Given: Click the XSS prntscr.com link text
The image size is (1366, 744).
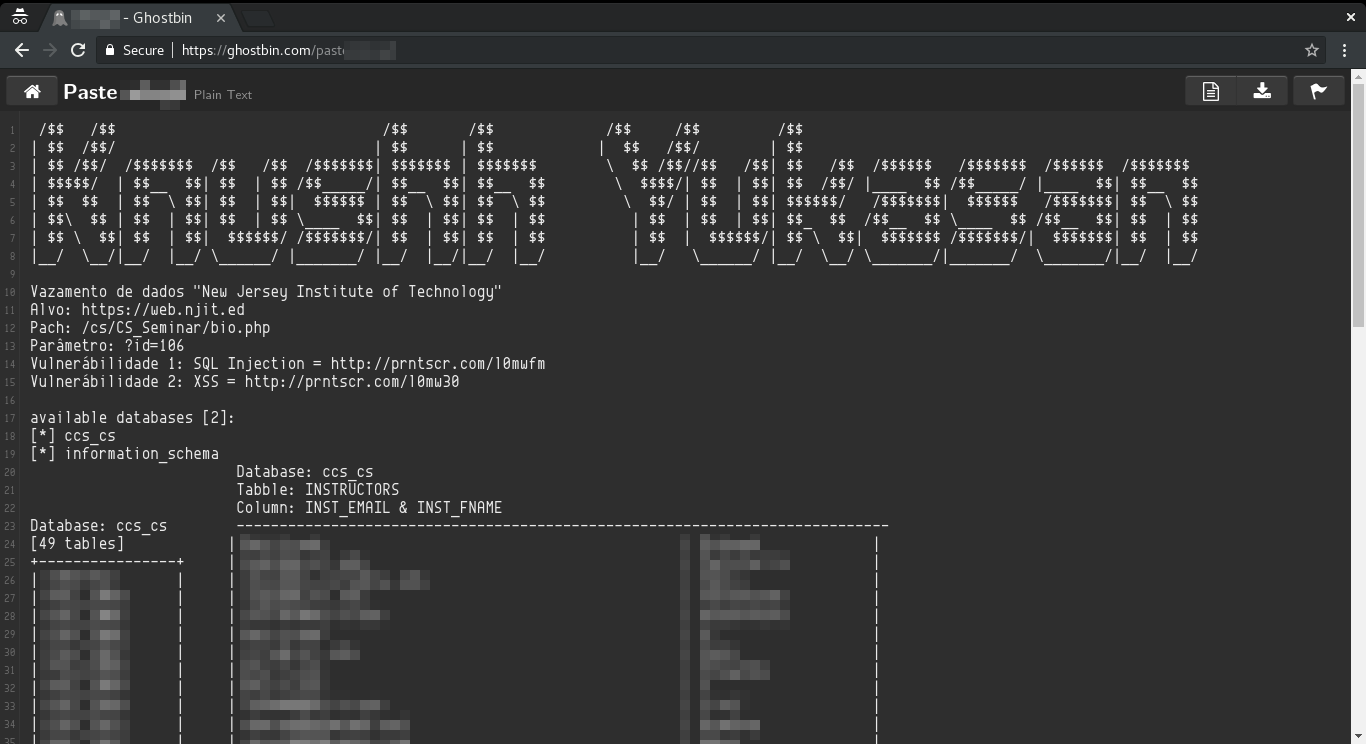Looking at the screenshot, I should (352, 382).
